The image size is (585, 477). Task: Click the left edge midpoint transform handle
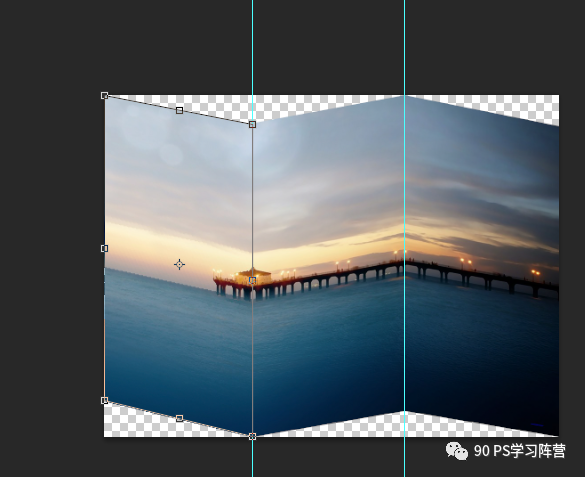104,248
